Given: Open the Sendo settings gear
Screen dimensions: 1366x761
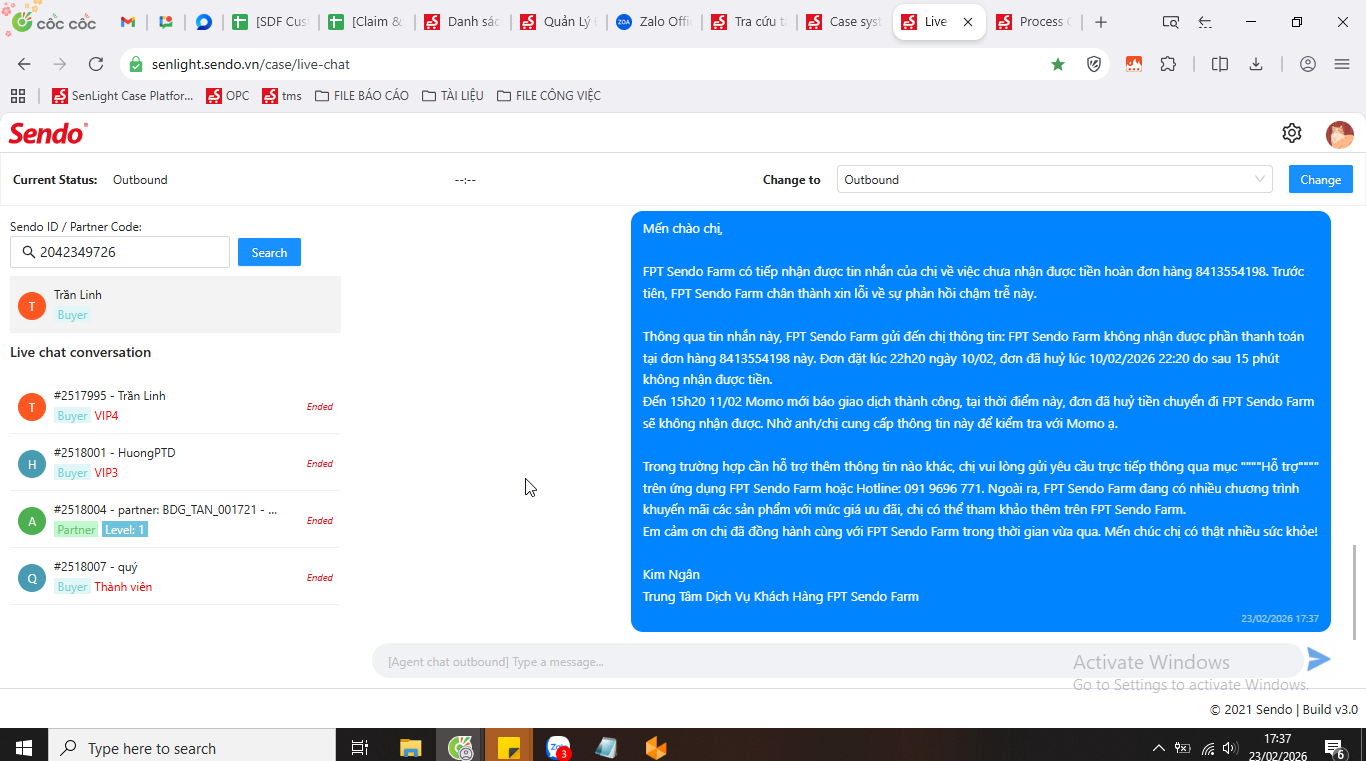Looking at the screenshot, I should point(1292,133).
